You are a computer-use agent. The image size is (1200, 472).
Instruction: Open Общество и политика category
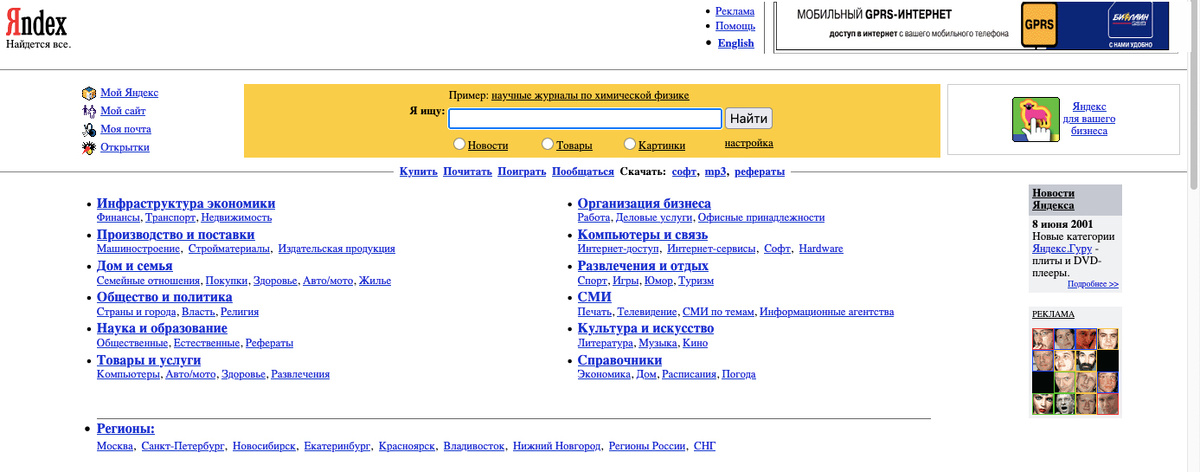click(165, 296)
